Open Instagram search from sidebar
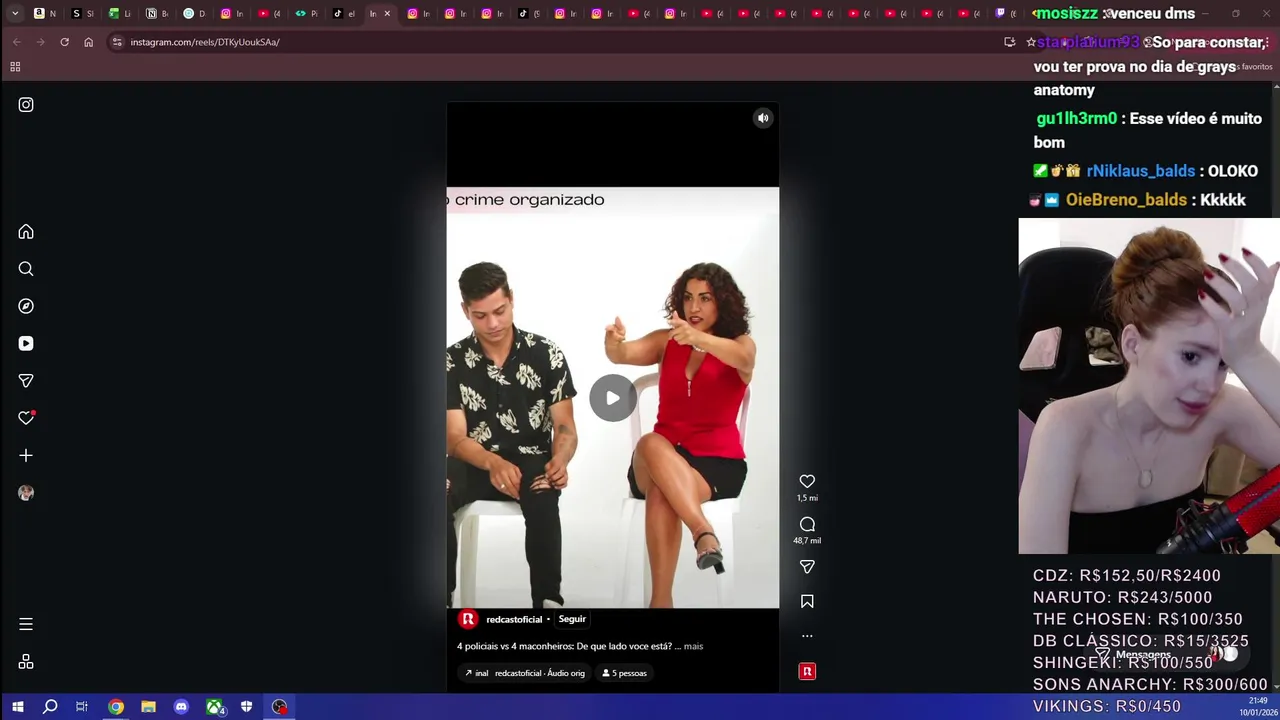Viewport: 1280px width, 720px height. click(x=26, y=269)
